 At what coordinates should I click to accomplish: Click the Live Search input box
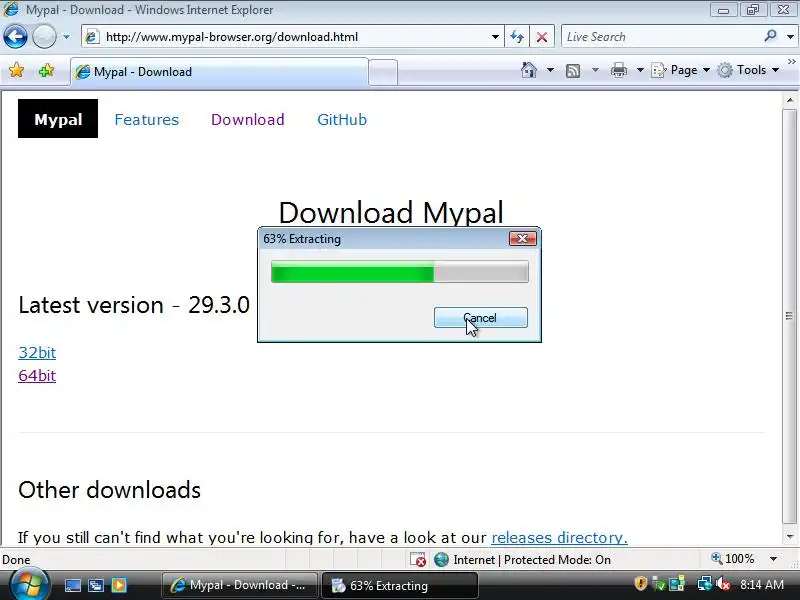tap(661, 37)
